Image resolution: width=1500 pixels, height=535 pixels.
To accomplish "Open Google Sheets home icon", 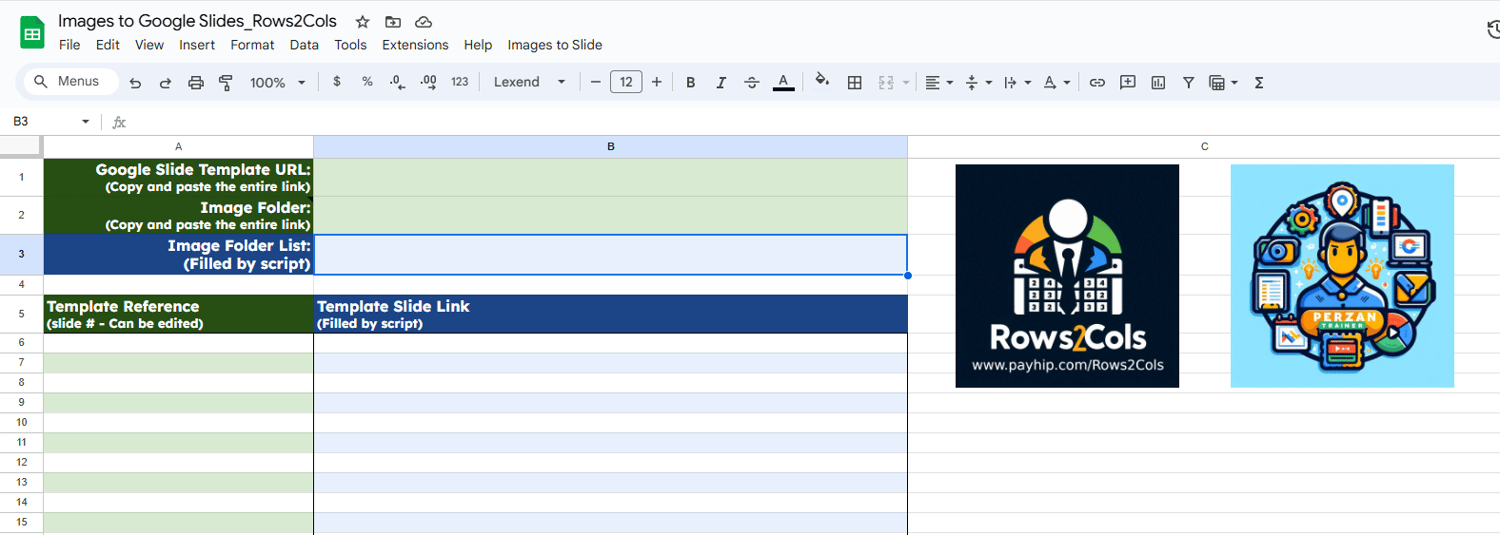I will tap(32, 33).
